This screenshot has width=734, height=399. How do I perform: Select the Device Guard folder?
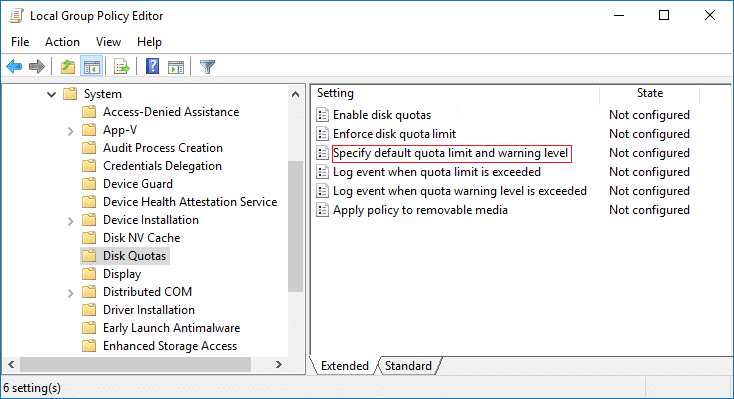(138, 184)
